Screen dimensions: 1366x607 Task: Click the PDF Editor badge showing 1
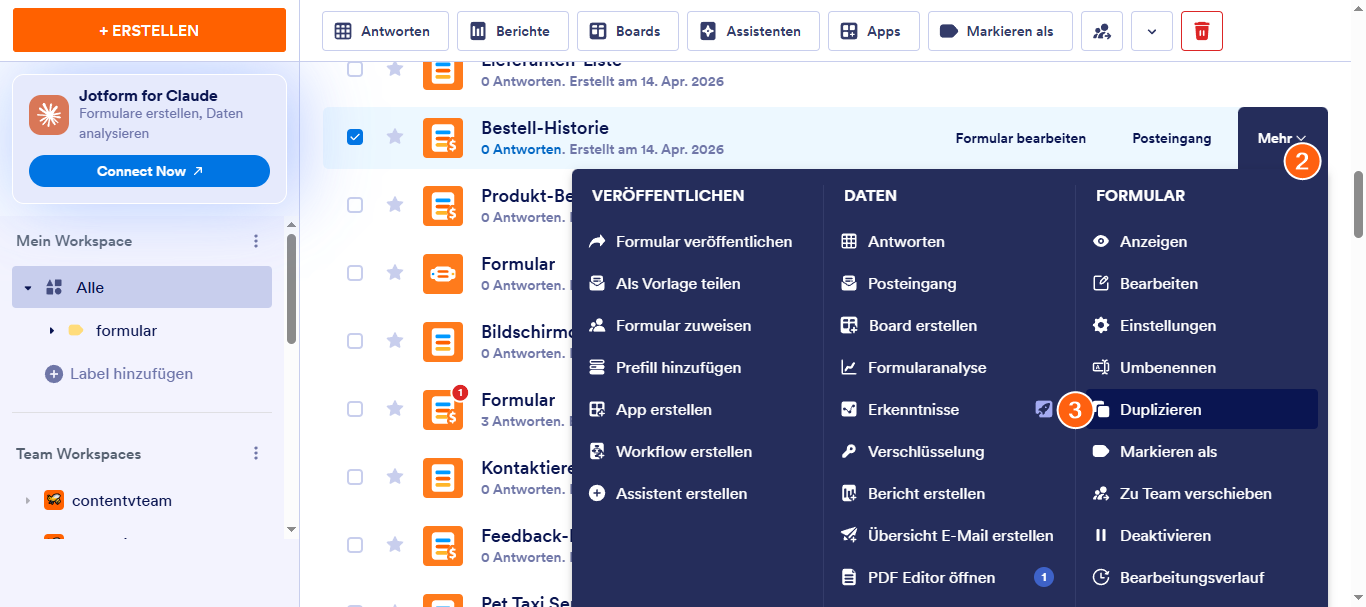1044,577
